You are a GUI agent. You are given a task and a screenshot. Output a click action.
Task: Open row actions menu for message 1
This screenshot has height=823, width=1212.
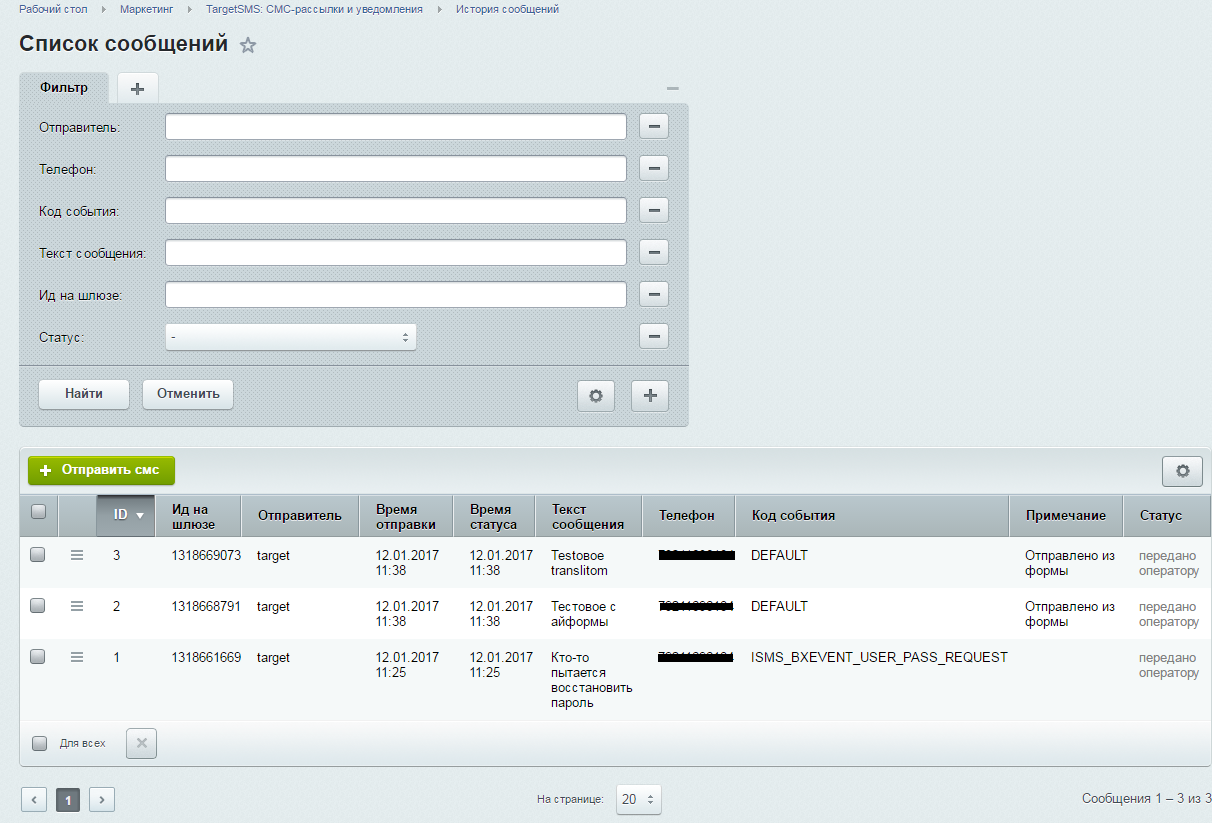[x=77, y=657]
